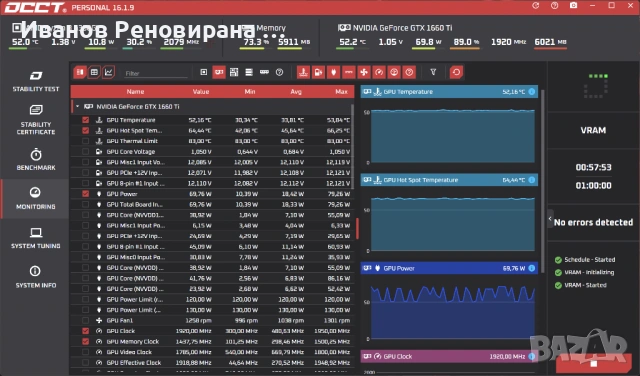Stop the running test with the red stop button

click(x=594, y=363)
